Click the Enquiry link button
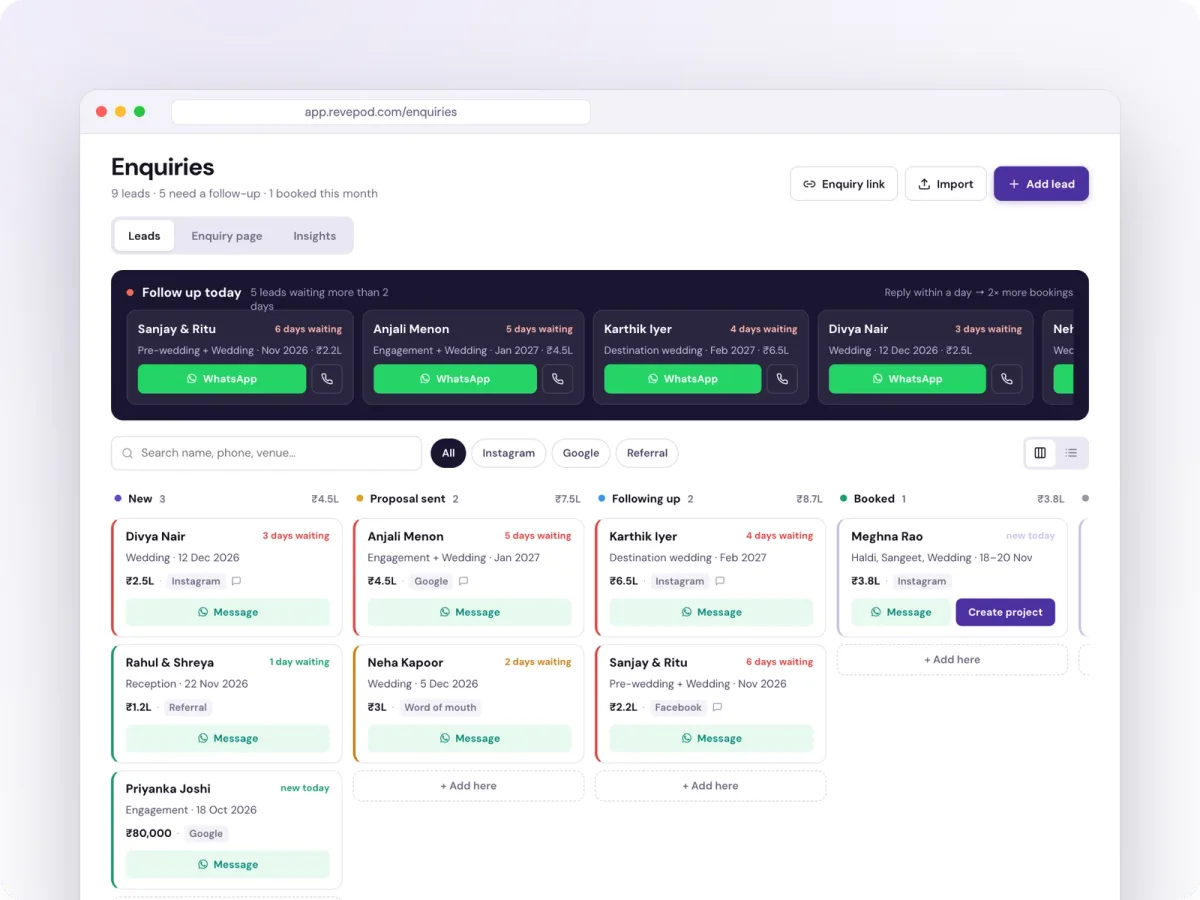The height and width of the screenshot is (900, 1200). (844, 184)
